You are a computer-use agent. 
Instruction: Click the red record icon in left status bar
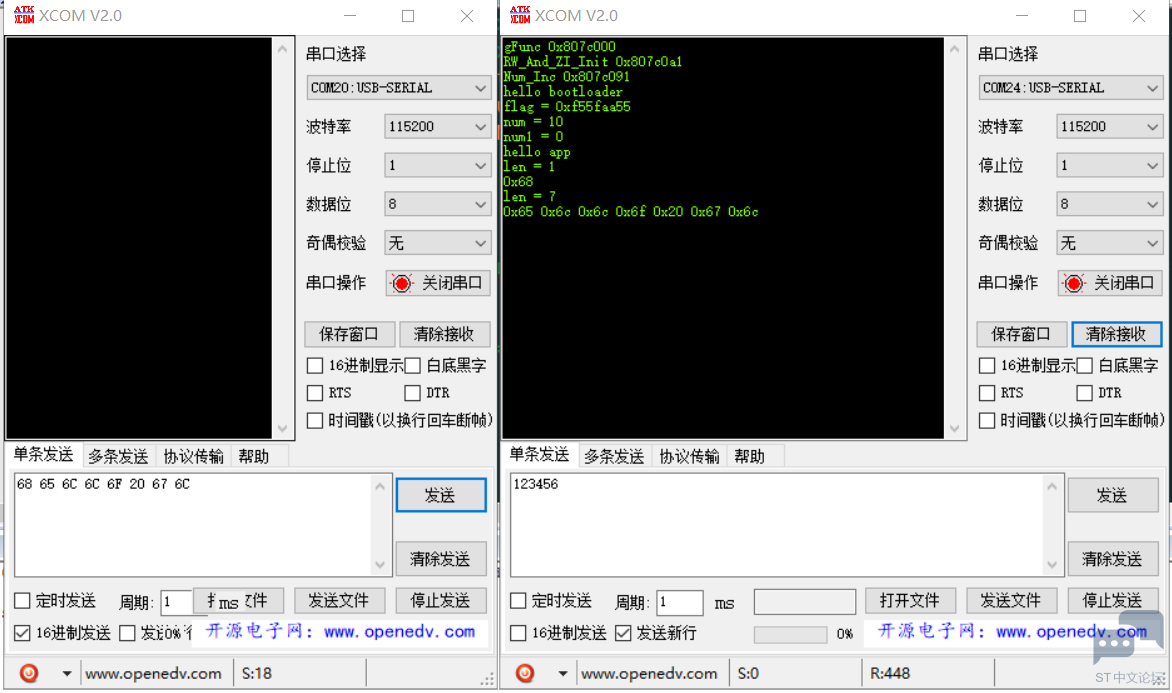coord(29,673)
